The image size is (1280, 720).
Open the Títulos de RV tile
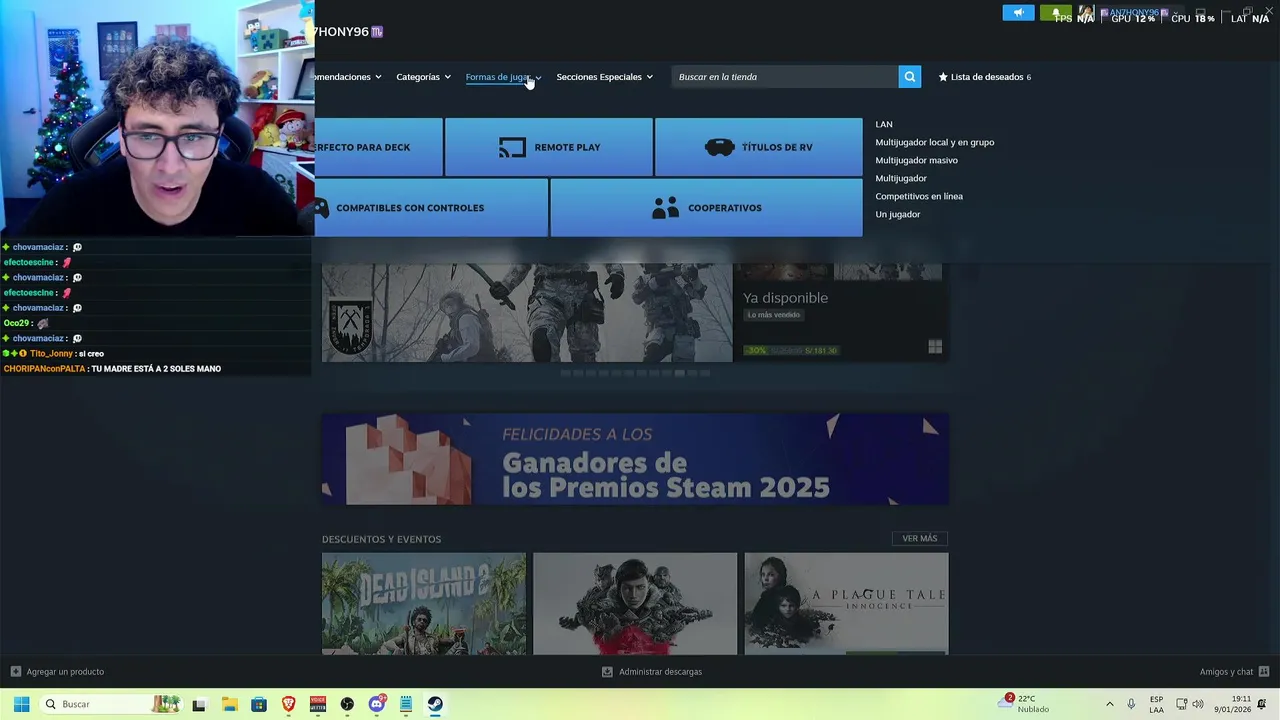pos(758,147)
